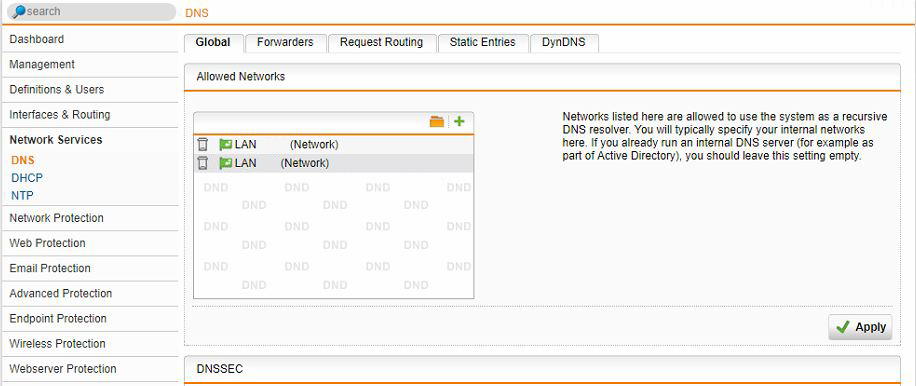Expand the Email Protection menu
This screenshot has width=916, height=386.
(x=89, y=269)
